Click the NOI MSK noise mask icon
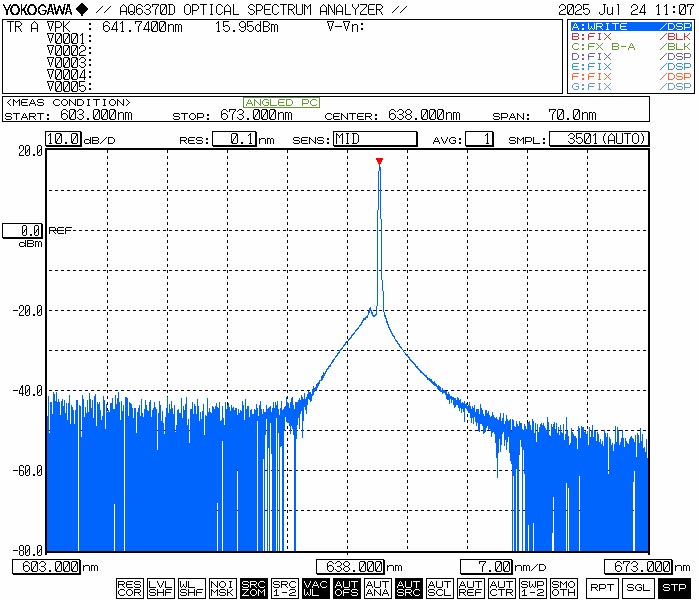This screenshot has height=601, width=699. pos(222,588)
